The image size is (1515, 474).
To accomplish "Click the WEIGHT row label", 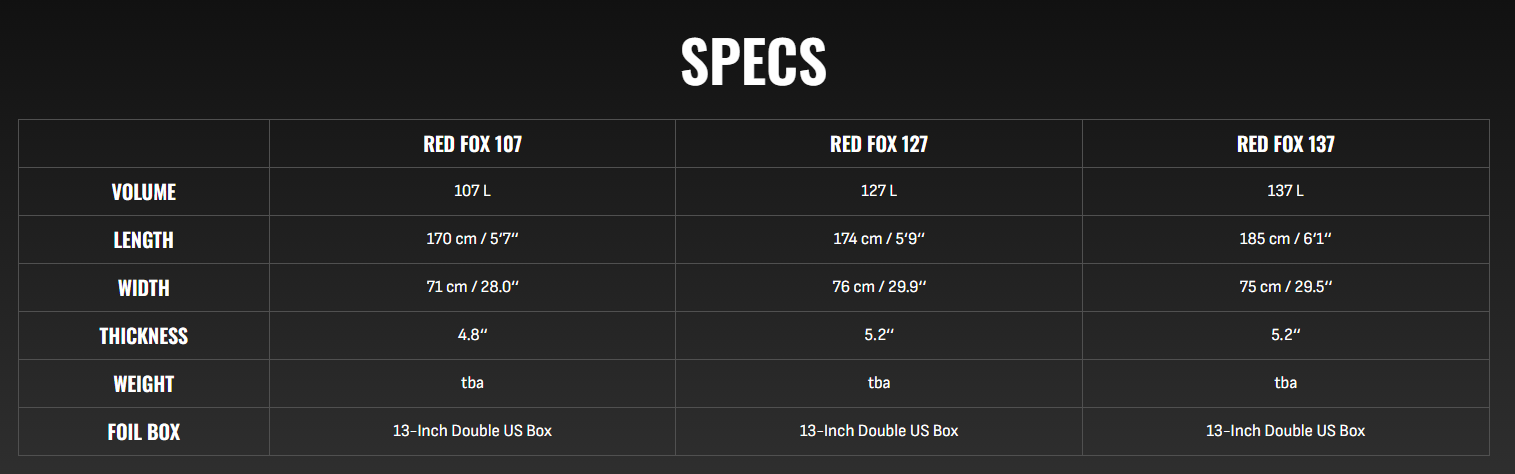I will (144, 384).
